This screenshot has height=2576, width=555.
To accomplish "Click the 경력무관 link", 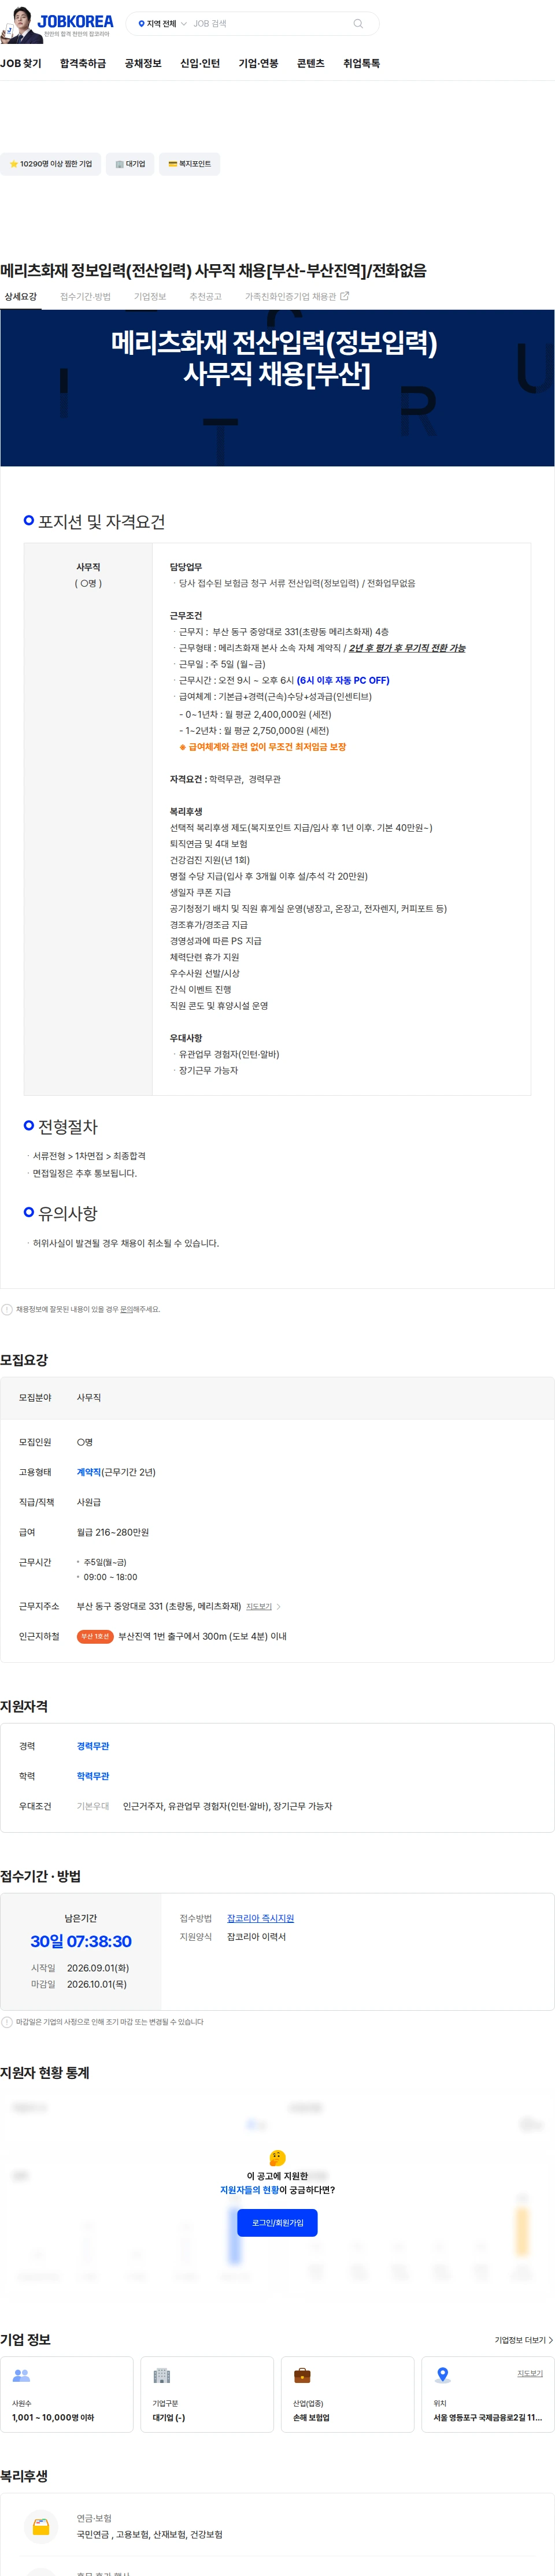I will point(93,1746).
